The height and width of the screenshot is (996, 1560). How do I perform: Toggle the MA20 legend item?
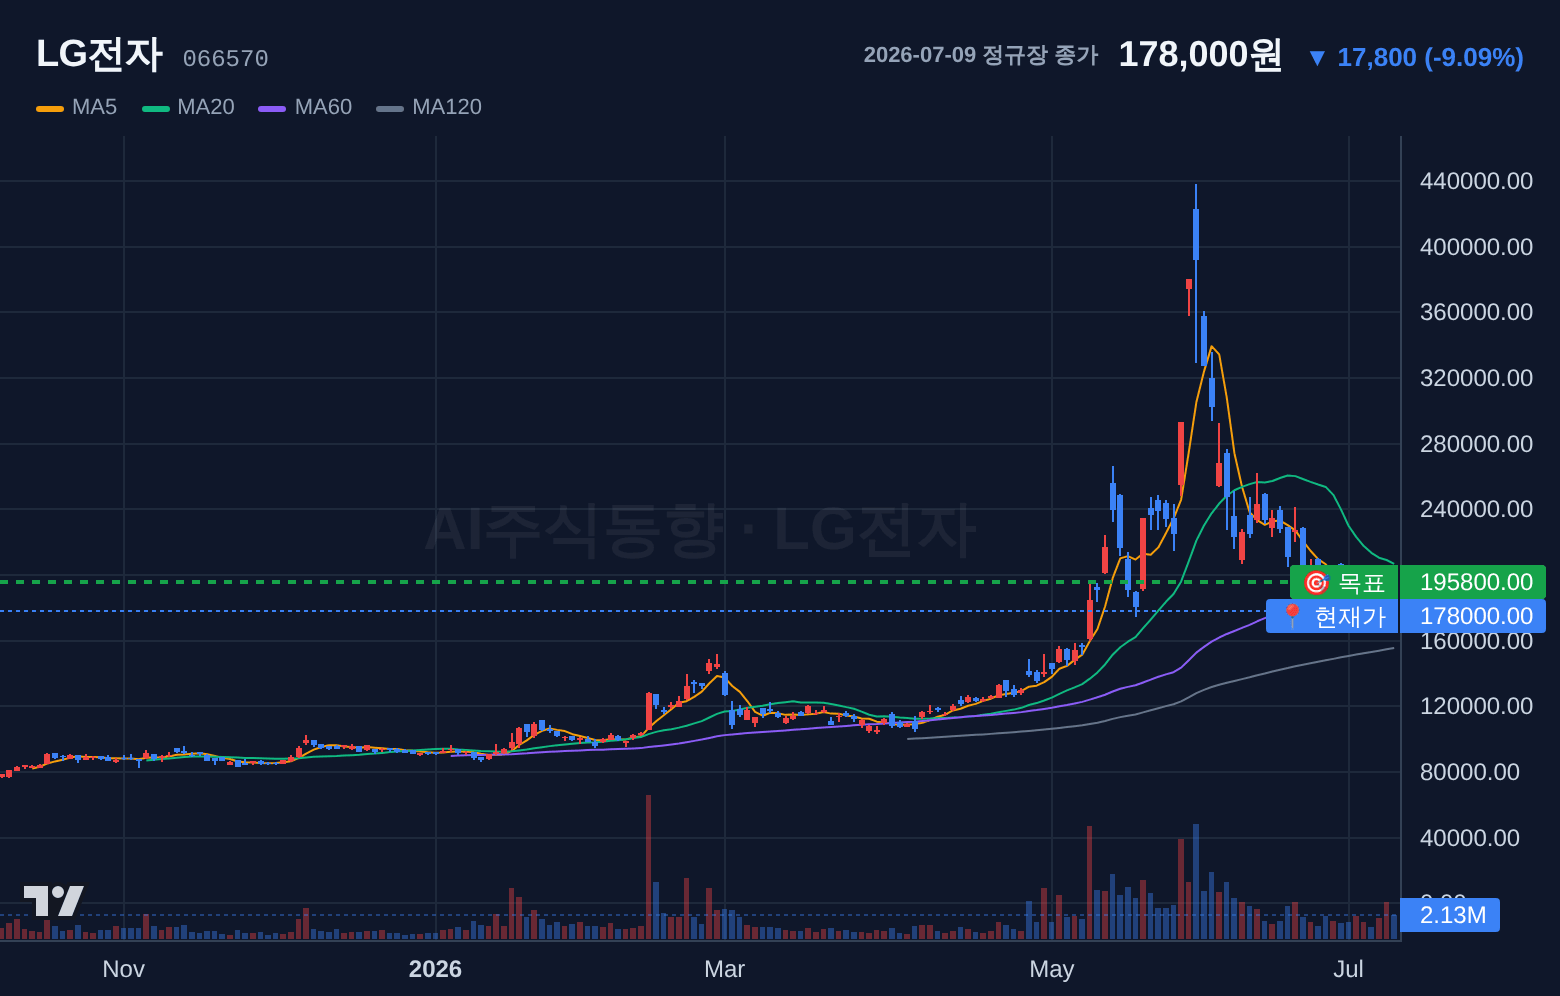tap(188, 107)
